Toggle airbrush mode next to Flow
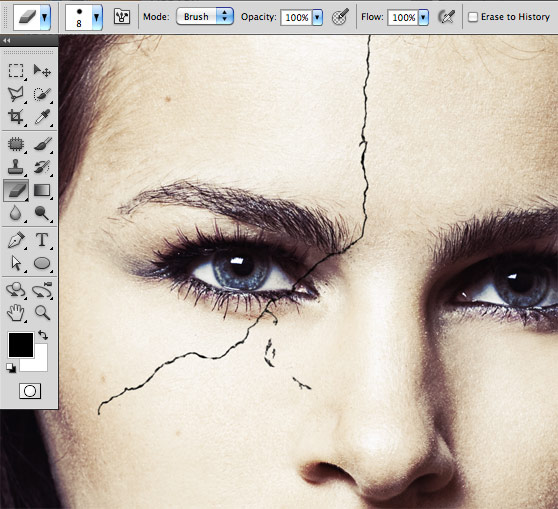Image resolution: width=558 pixels, height=509 pixels. [446, 17]
